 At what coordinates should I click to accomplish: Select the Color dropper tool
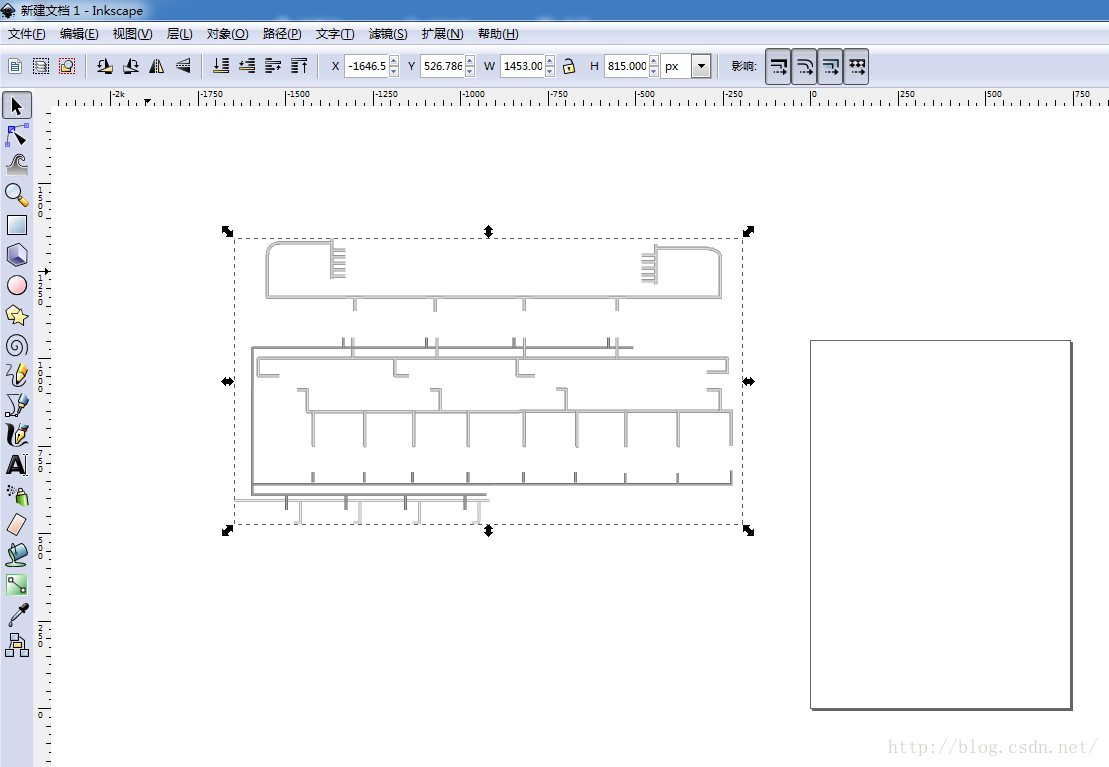17,614
